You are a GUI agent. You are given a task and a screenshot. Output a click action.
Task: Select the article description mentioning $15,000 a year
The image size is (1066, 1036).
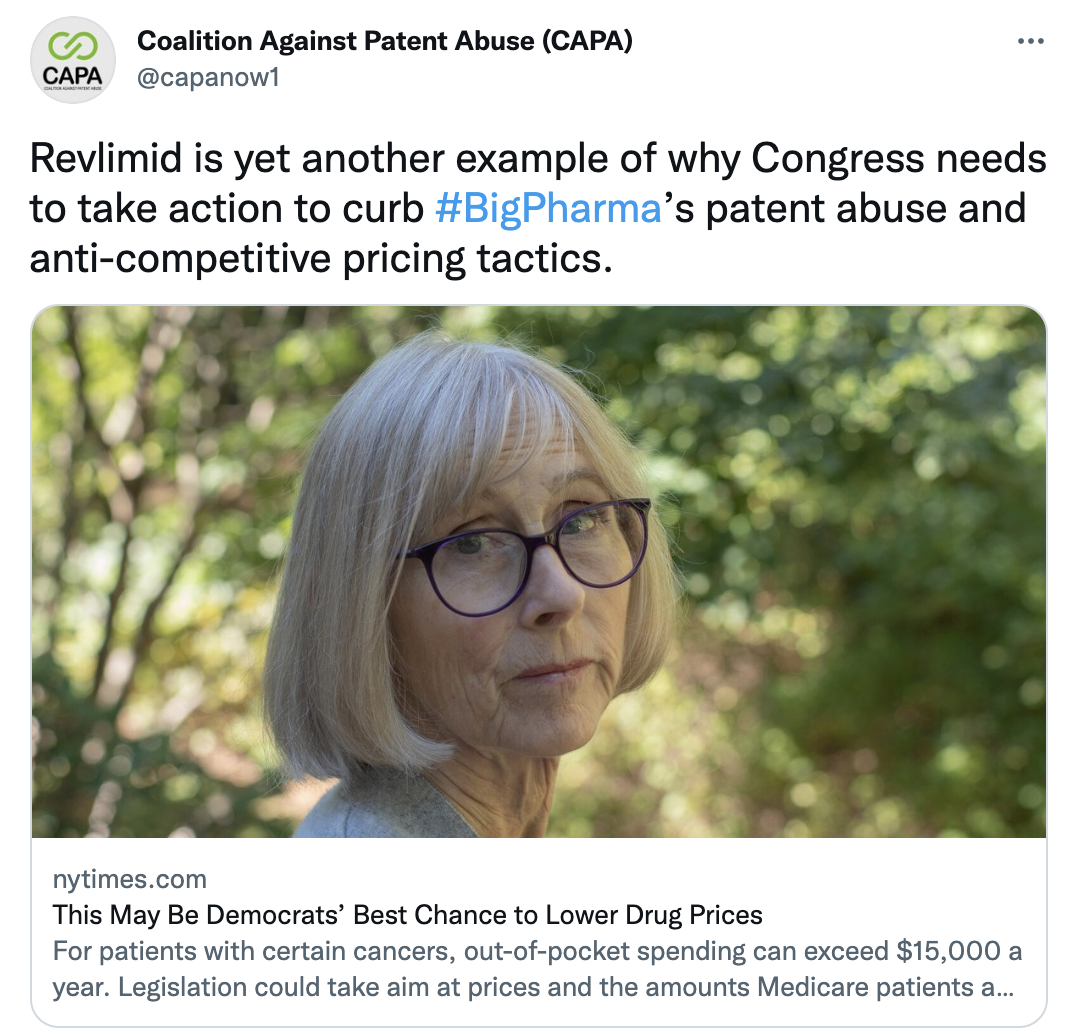pyautogui.click(x=537, y=969)
